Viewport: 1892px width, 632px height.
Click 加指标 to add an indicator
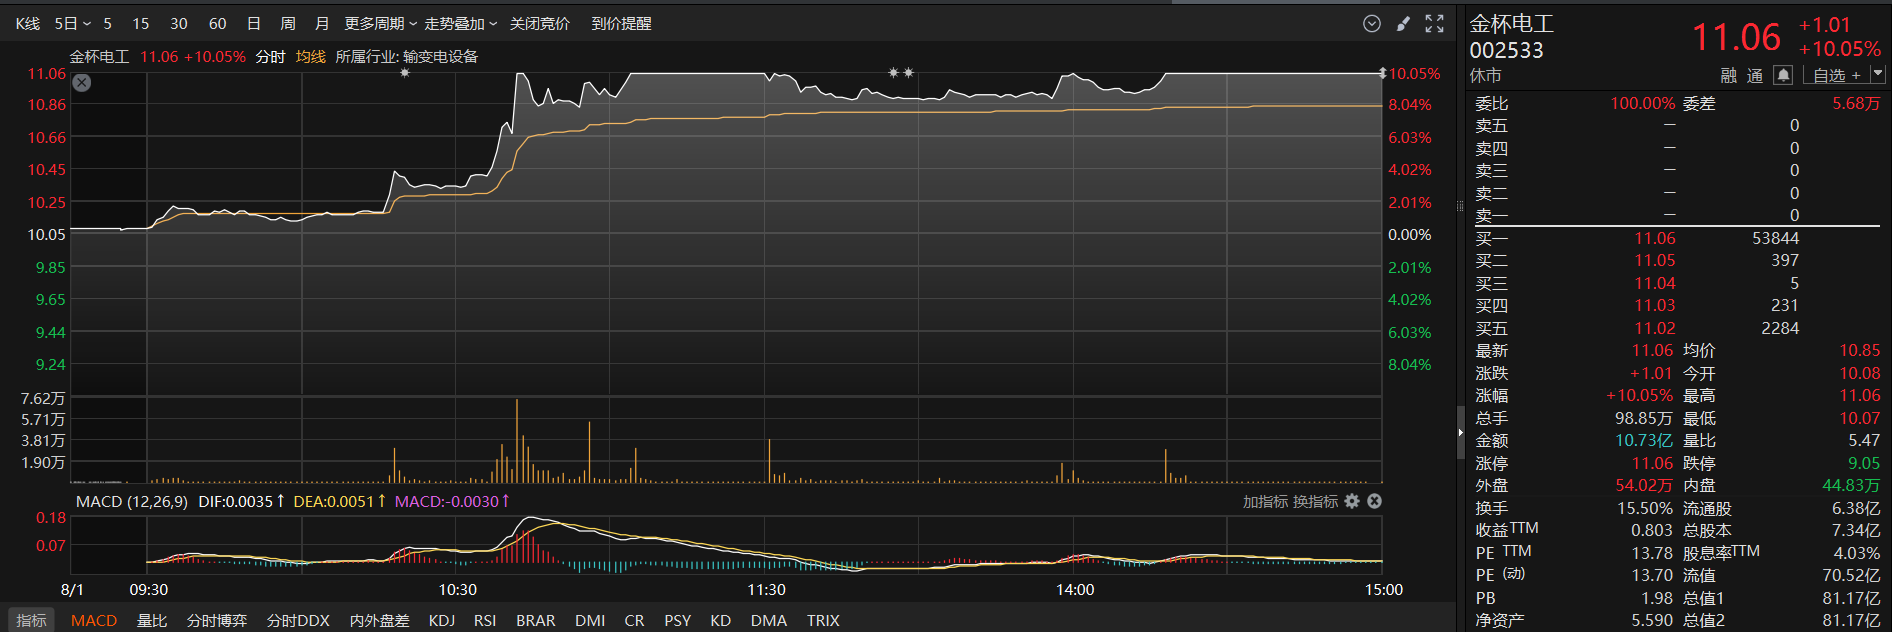(1265, 501)
